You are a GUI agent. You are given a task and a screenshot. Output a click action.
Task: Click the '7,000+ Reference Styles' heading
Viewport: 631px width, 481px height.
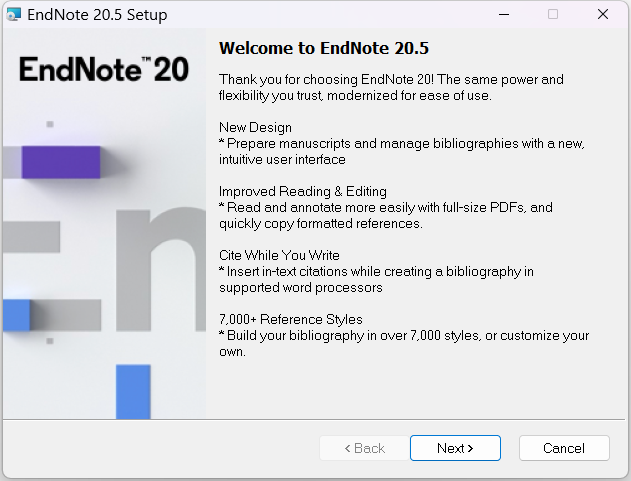(x=290, y=320)
